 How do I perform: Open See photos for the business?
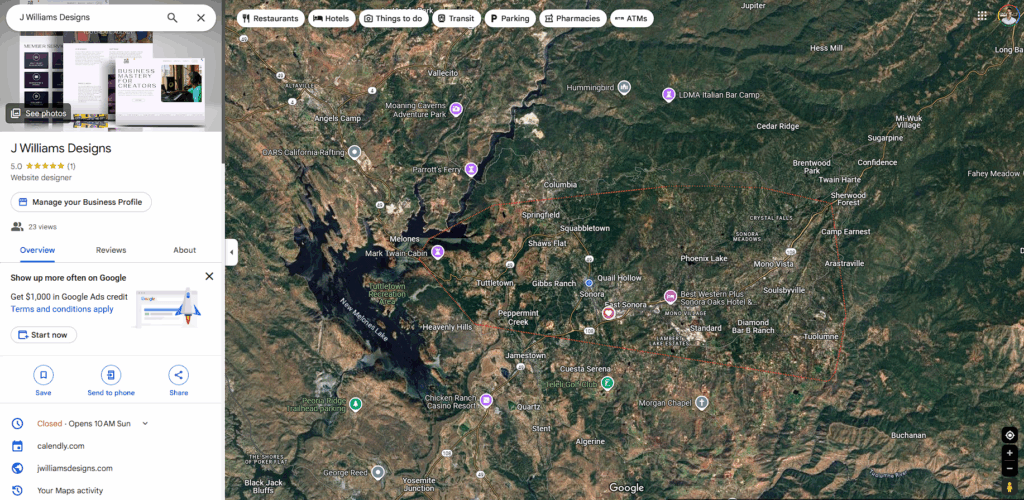39,113
